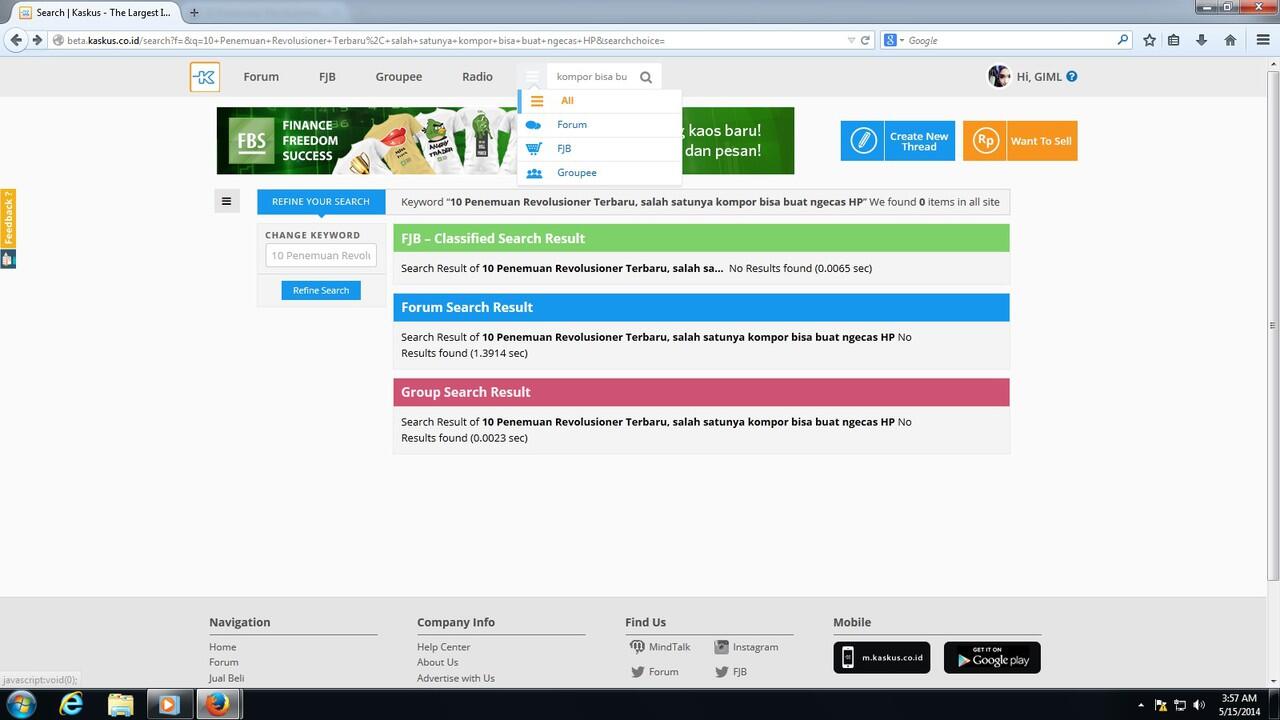Click the Google search field in browser
Image resolution: width=1280 pixels, height=720 pixels.
1010,41
